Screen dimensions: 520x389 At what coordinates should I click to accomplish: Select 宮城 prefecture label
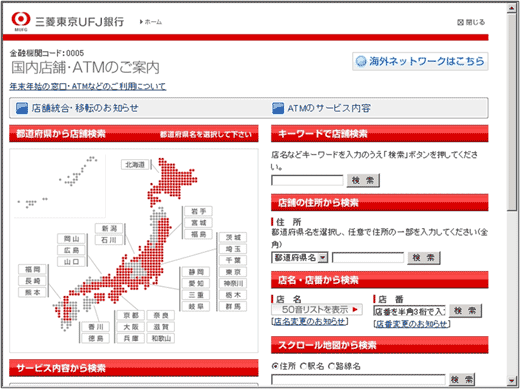(x=198, y=223)
